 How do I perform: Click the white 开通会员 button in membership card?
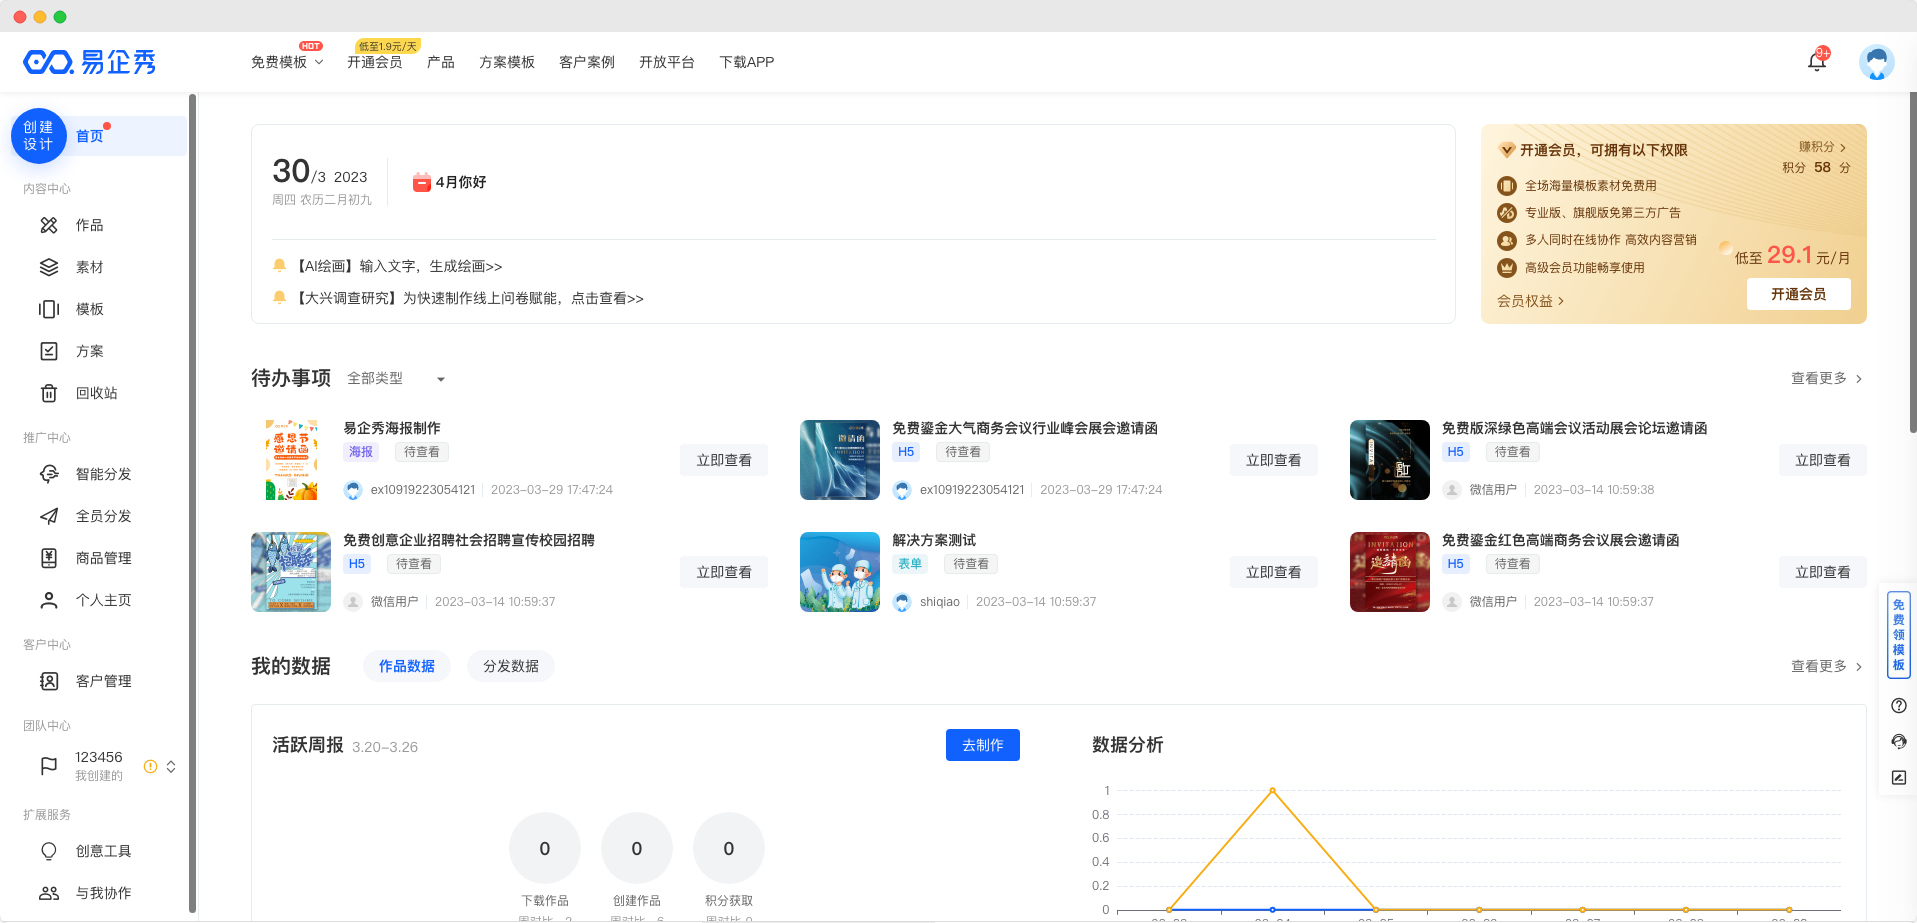[1799, 294]
